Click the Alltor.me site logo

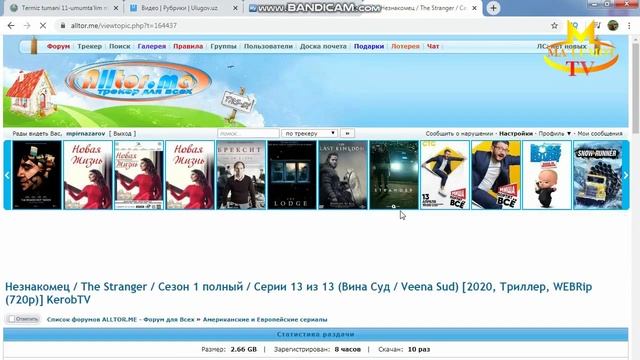coord(138,81)
